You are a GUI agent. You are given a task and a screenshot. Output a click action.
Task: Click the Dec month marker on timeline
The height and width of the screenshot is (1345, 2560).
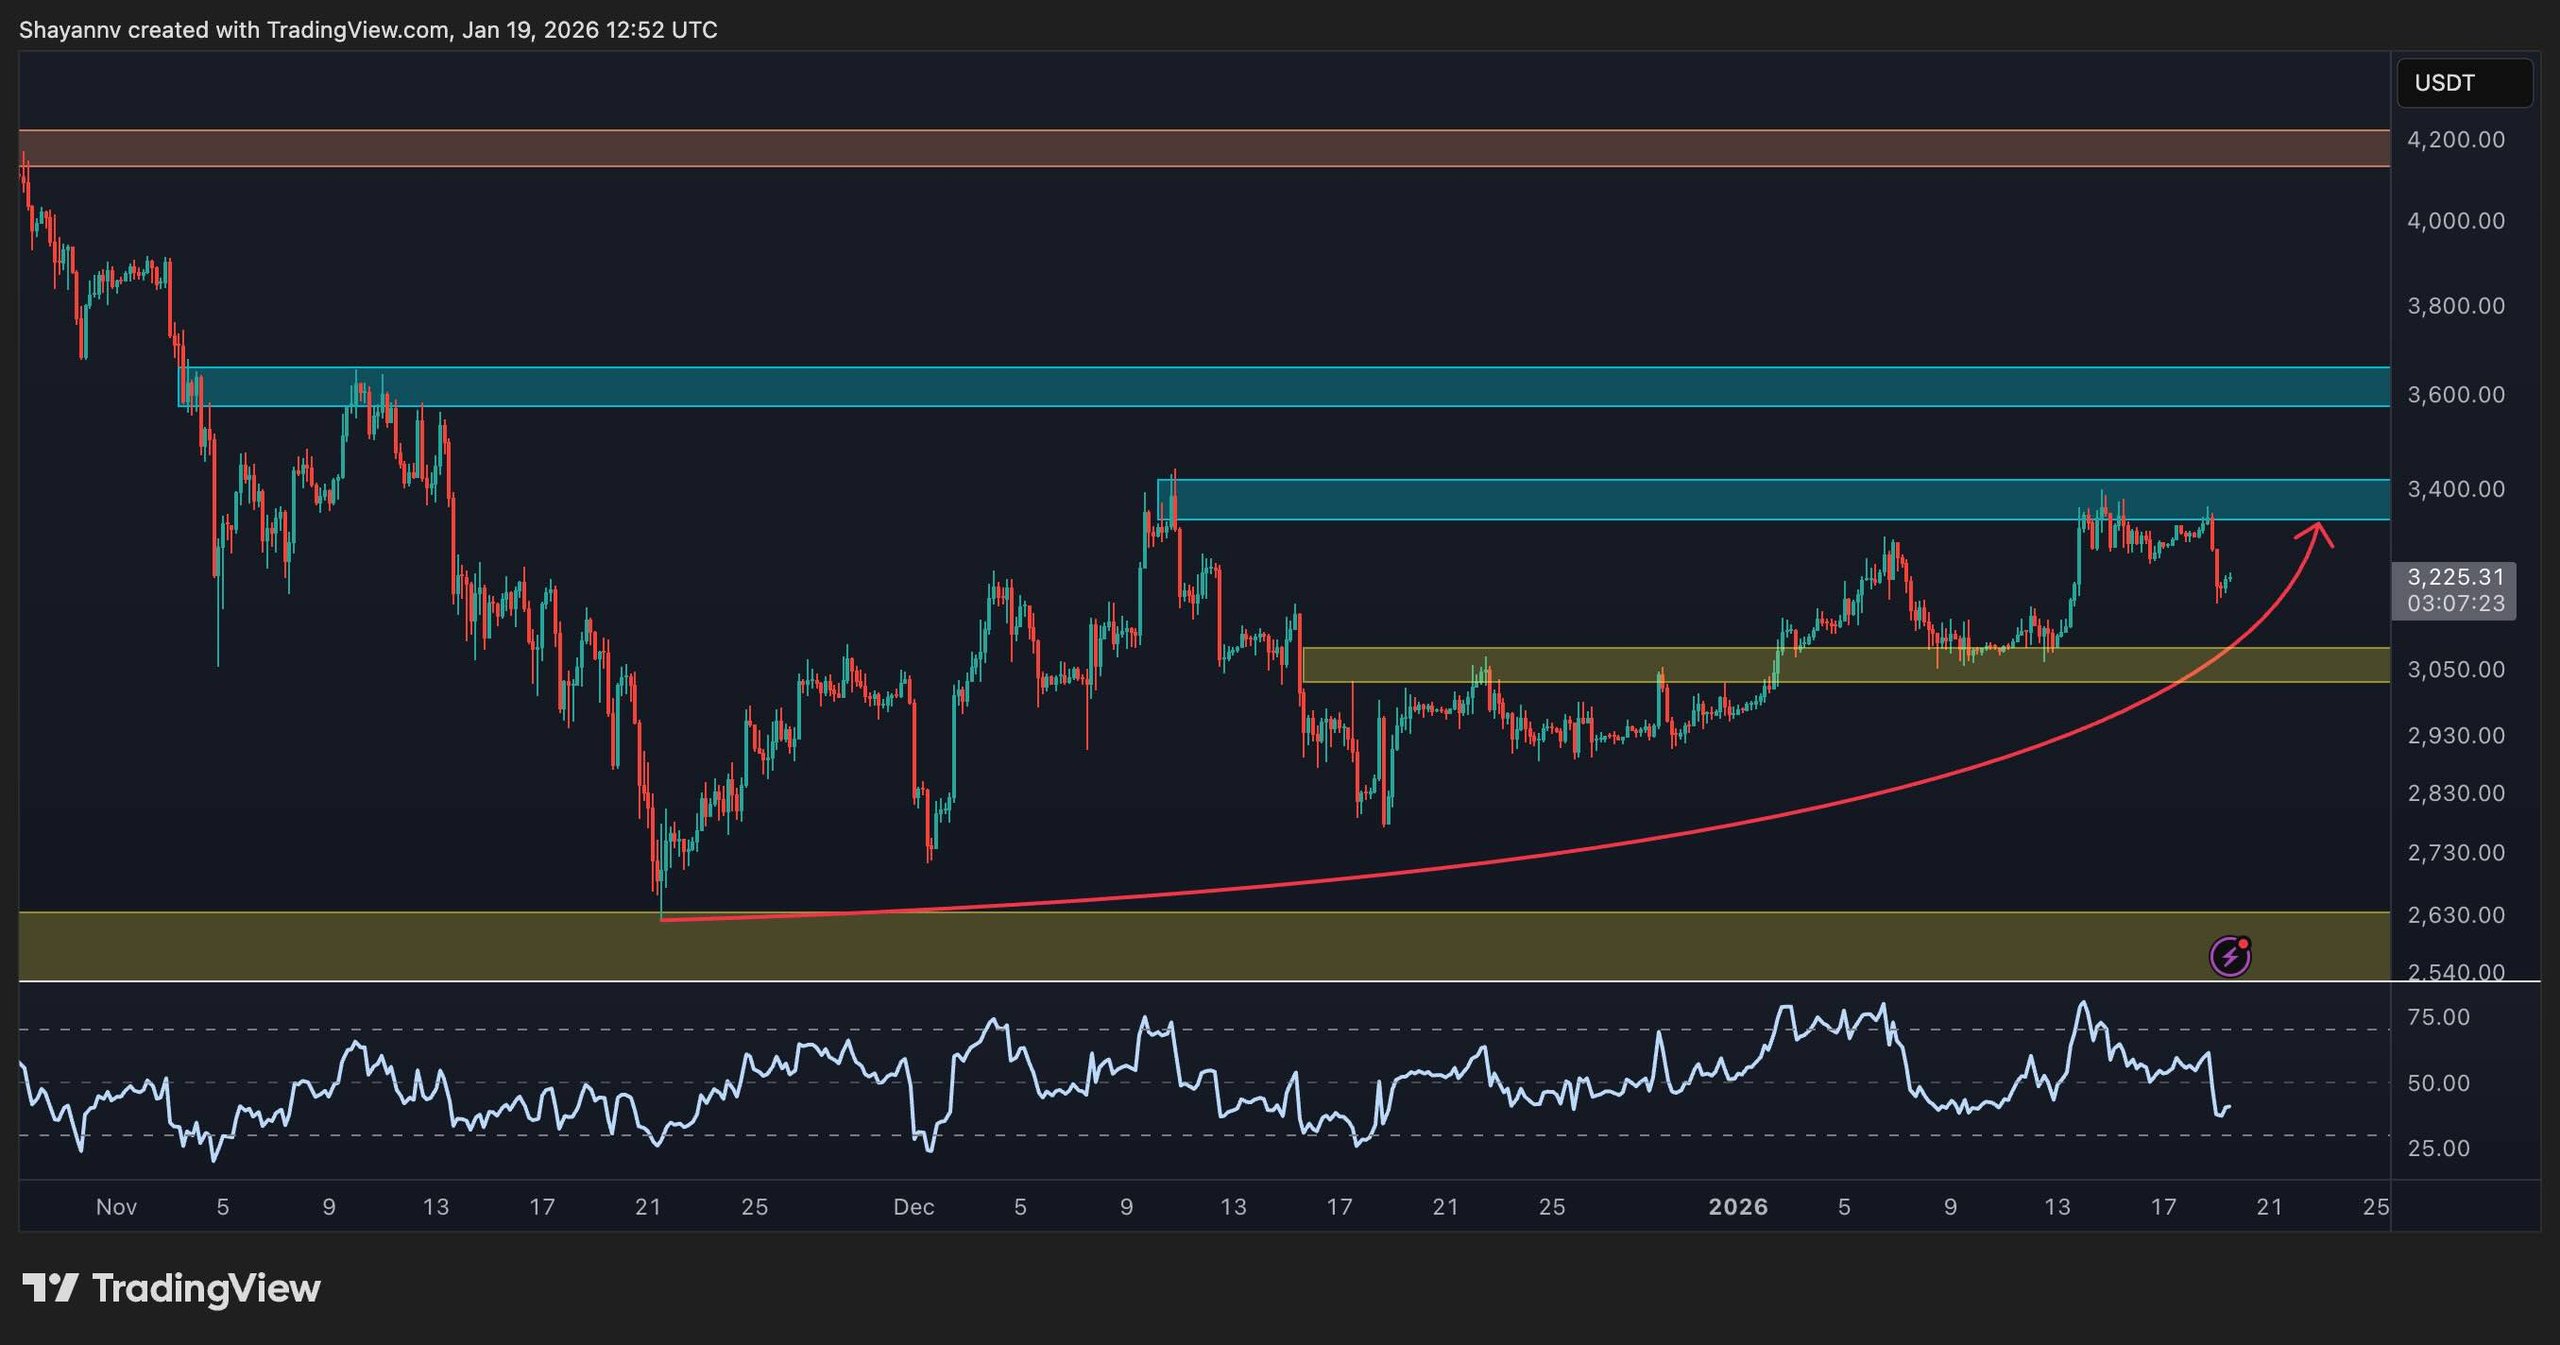point(913,1207)
